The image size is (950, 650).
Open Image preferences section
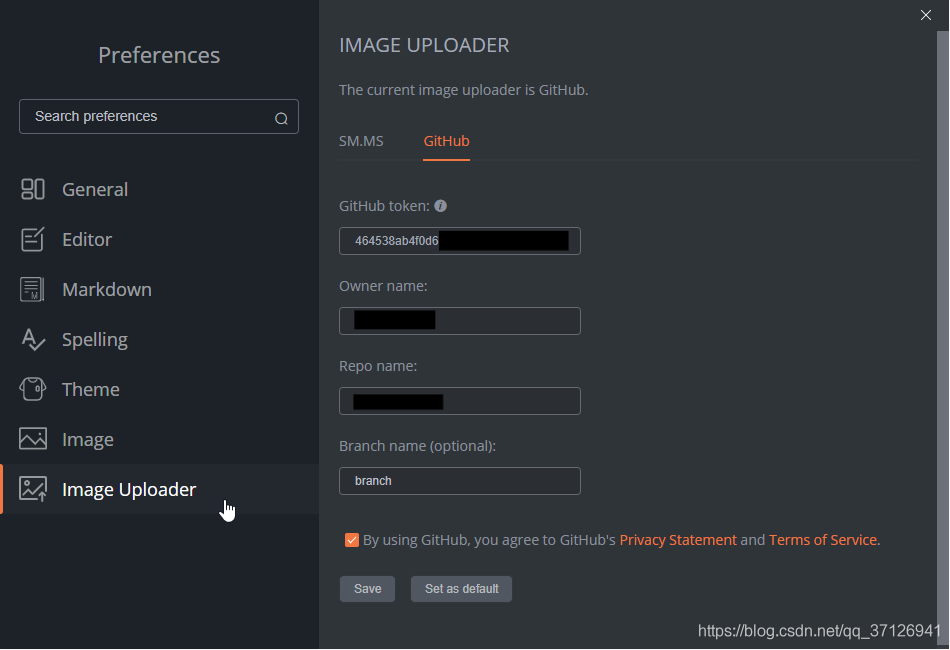coord(88,439)
